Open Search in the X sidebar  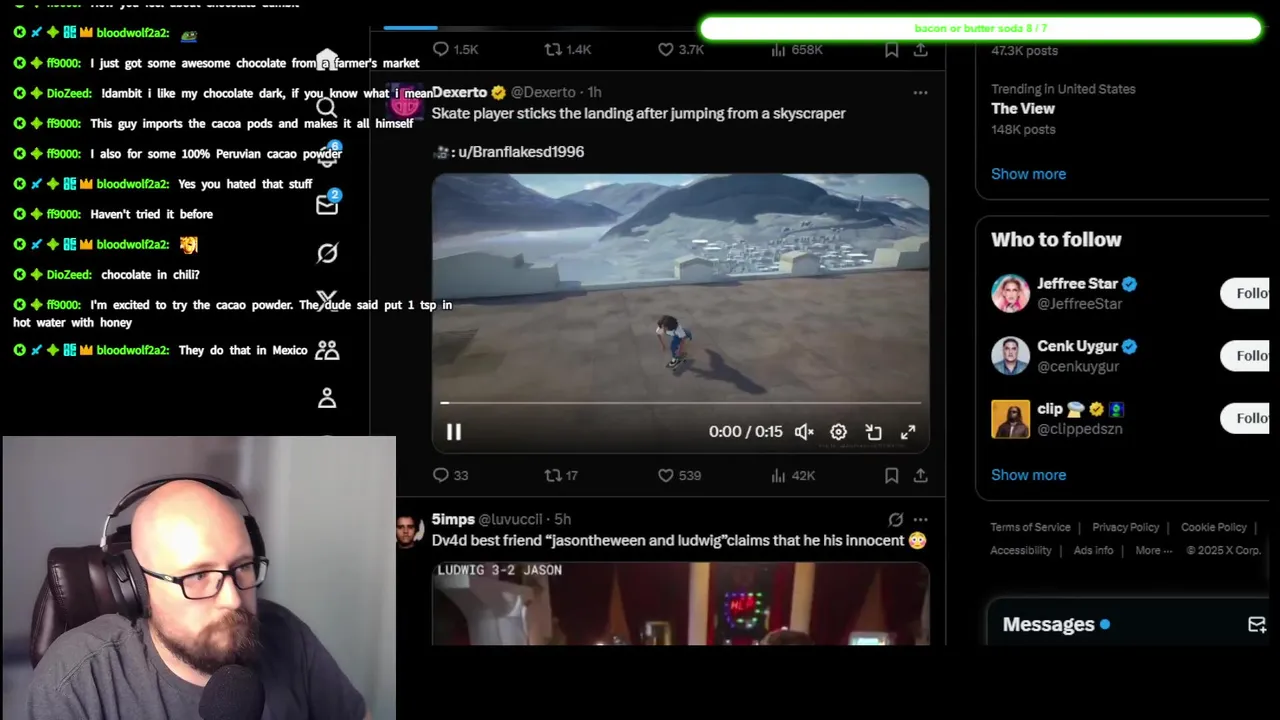pos(327,107)
